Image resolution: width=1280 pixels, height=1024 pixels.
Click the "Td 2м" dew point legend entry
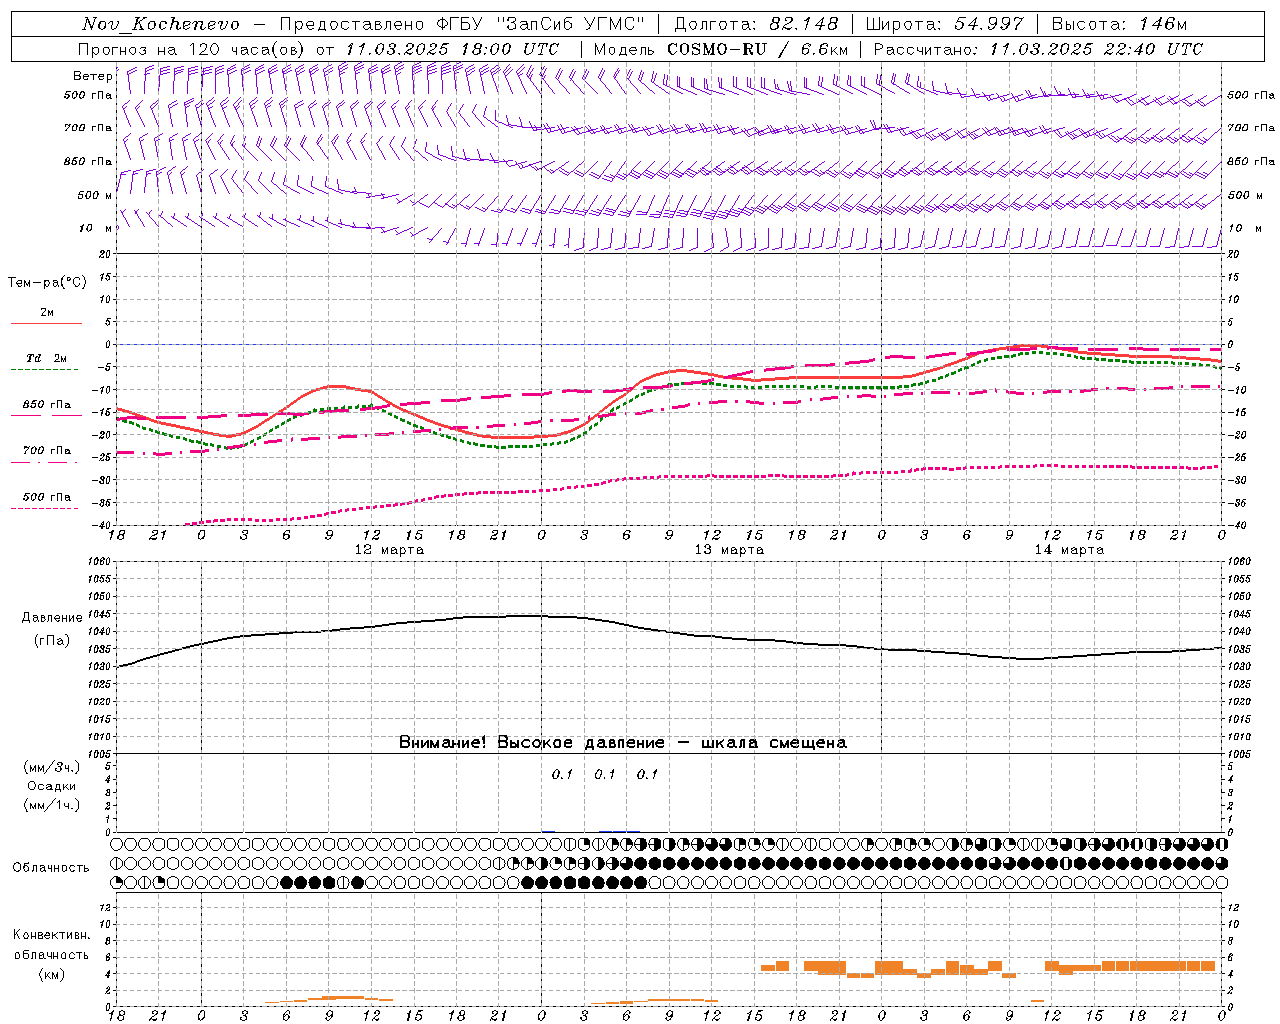point(47,358)
